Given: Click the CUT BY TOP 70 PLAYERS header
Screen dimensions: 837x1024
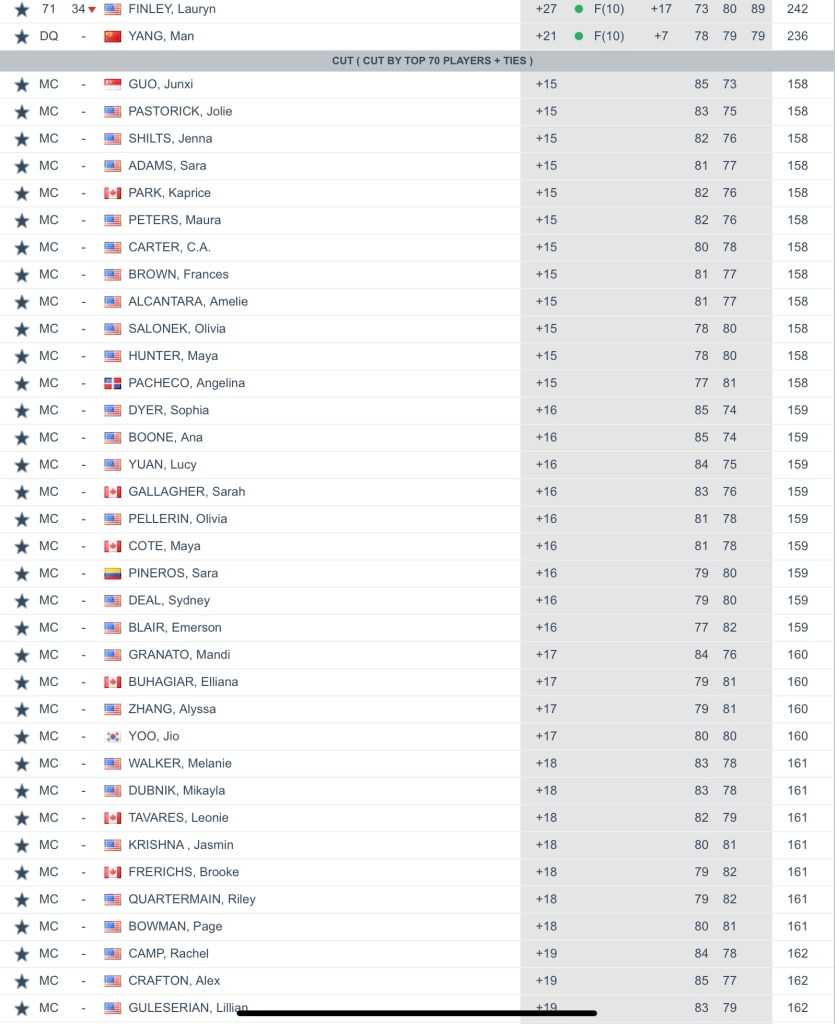Looking at the screenshot, I should (418, 61).
